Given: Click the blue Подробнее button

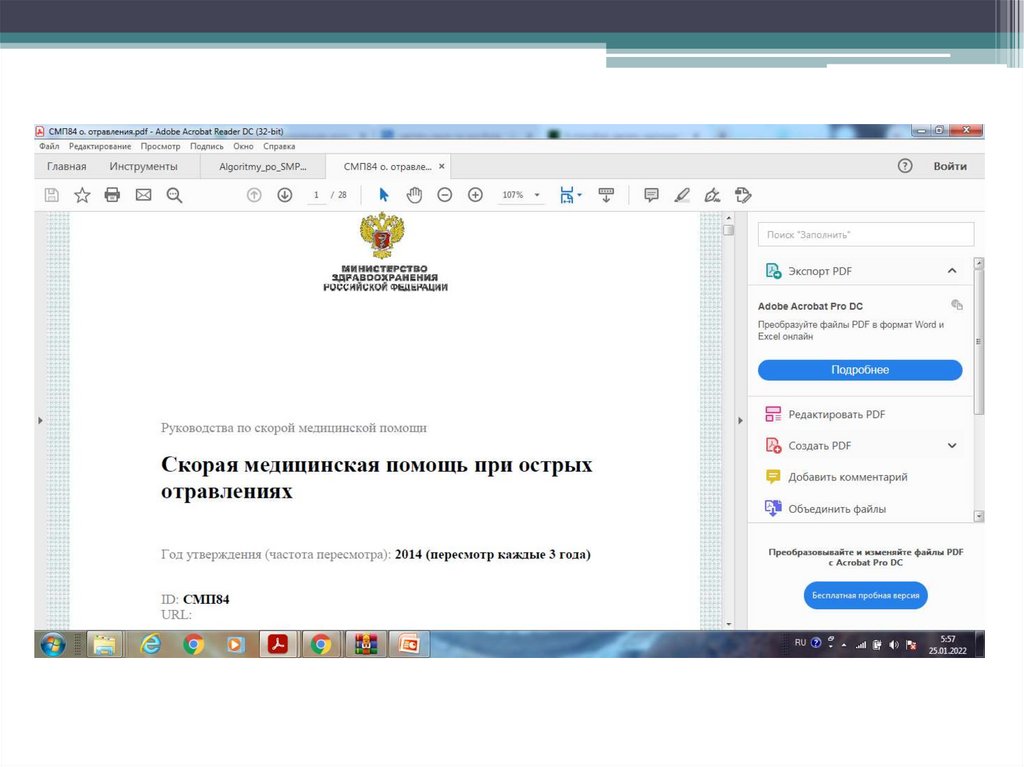Looking at the screenshot, I should [860, 370].
